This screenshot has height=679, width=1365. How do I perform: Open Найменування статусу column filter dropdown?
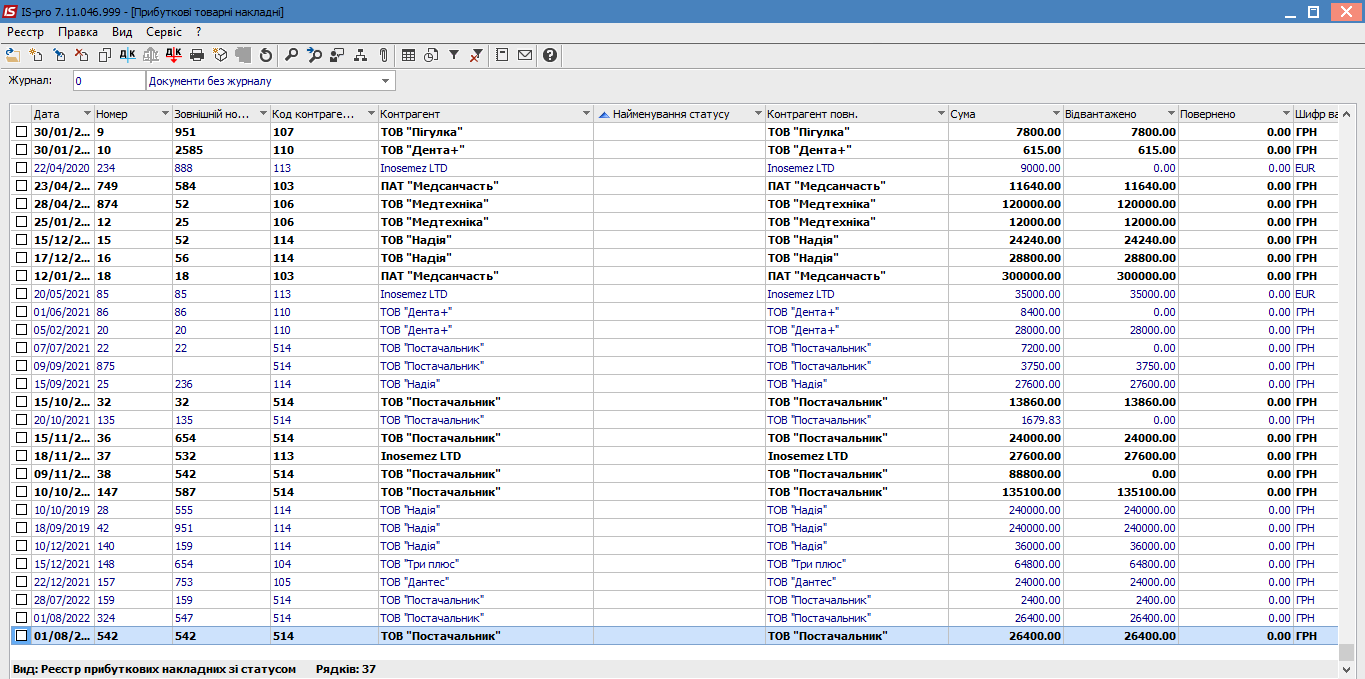(x=758, y=114)
